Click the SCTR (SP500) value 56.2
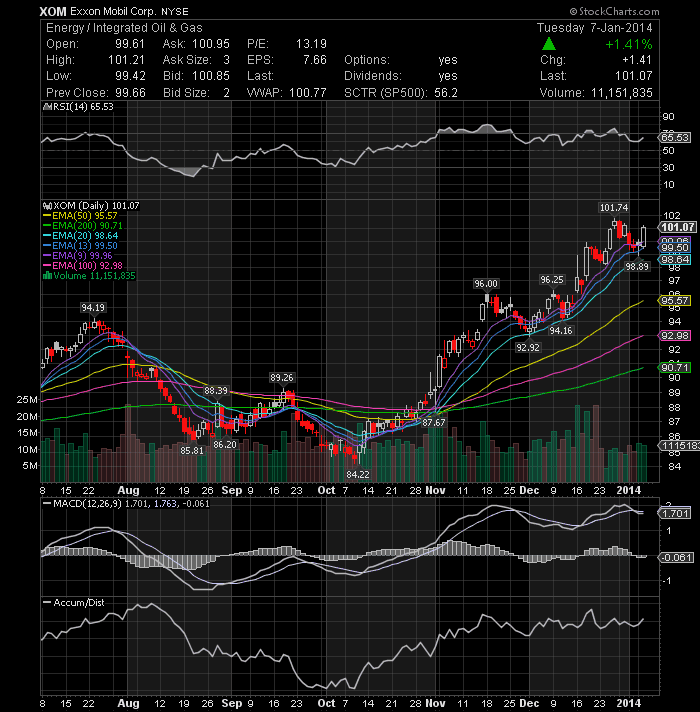The height and width of the screenshot is (712, 700). [445, 93]
